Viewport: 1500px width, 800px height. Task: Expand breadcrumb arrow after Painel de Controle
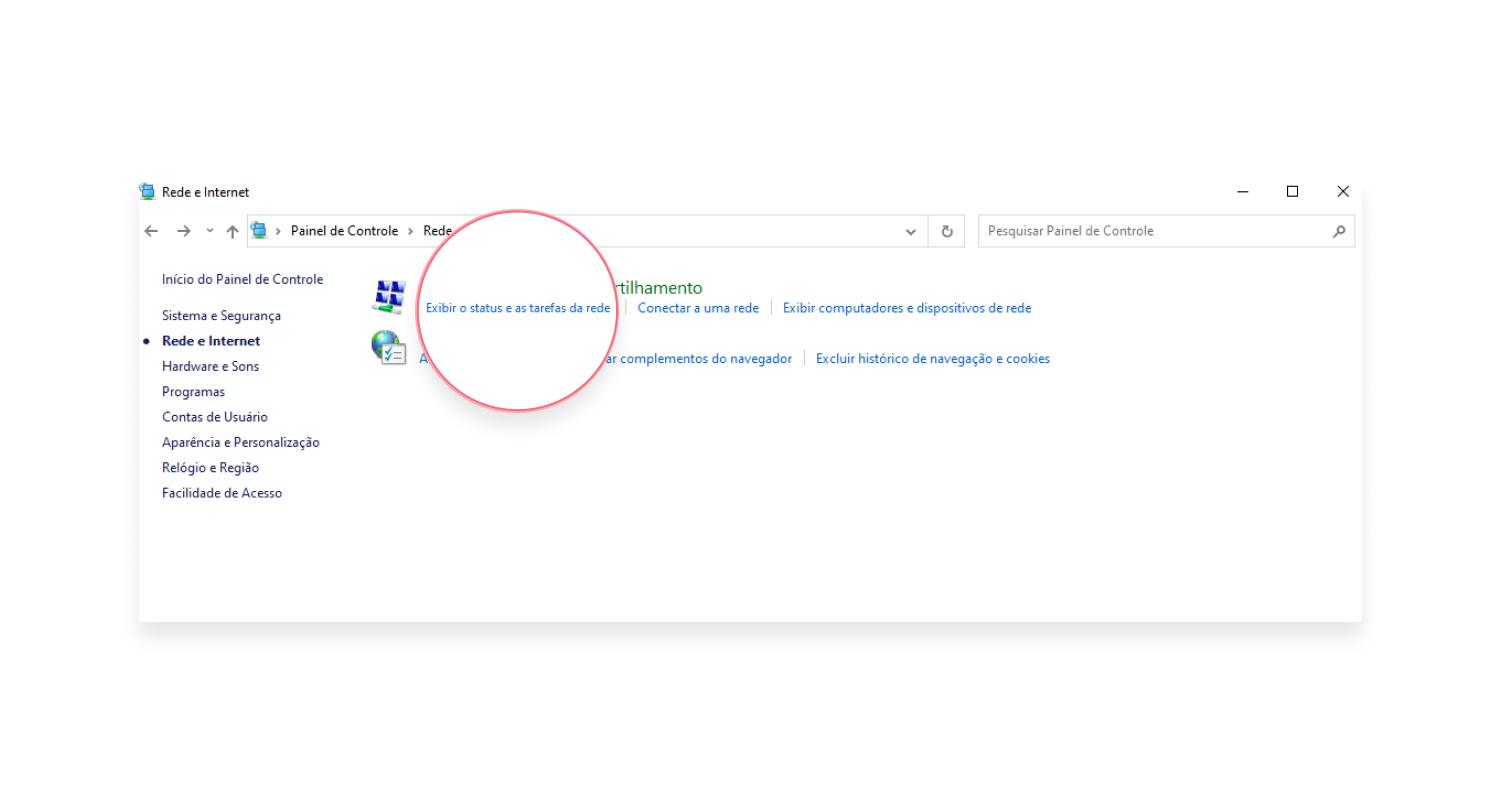411,231
